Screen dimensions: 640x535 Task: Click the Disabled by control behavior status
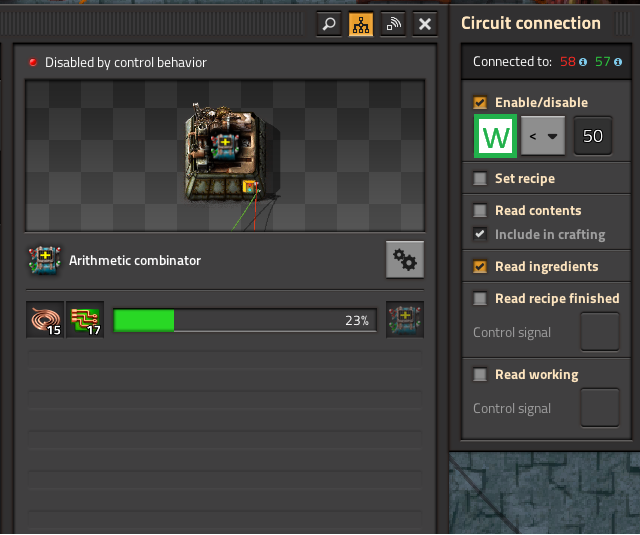point(126,62)
